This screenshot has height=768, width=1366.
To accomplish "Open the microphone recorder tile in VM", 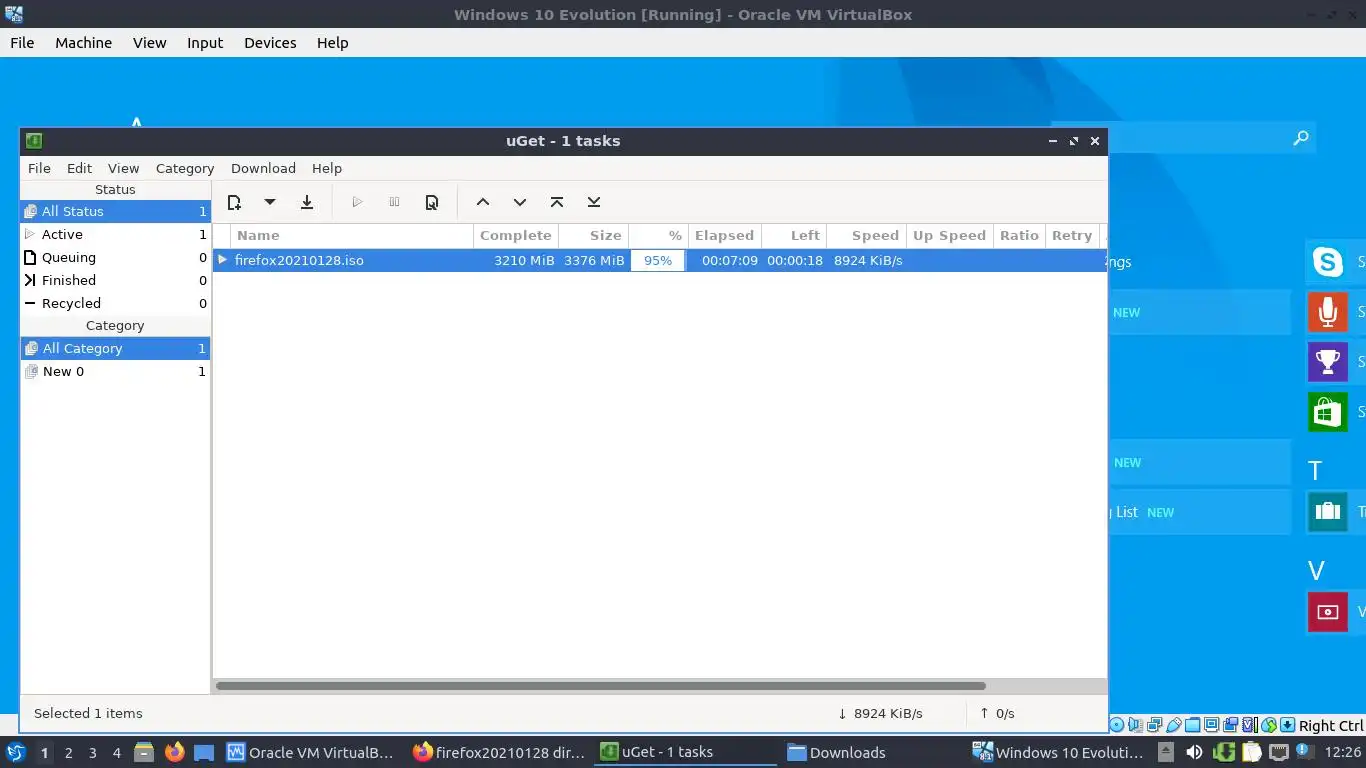I will [x=1328, y=312].
